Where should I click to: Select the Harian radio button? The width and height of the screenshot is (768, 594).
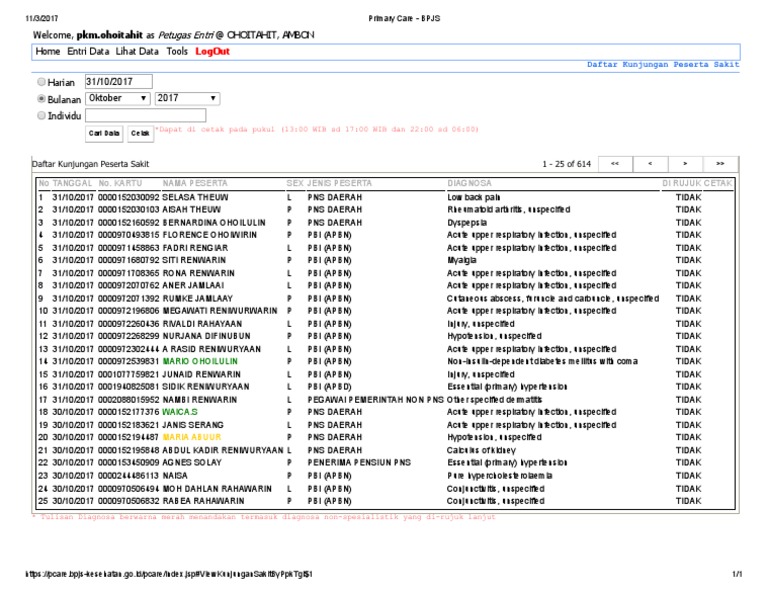41,82
